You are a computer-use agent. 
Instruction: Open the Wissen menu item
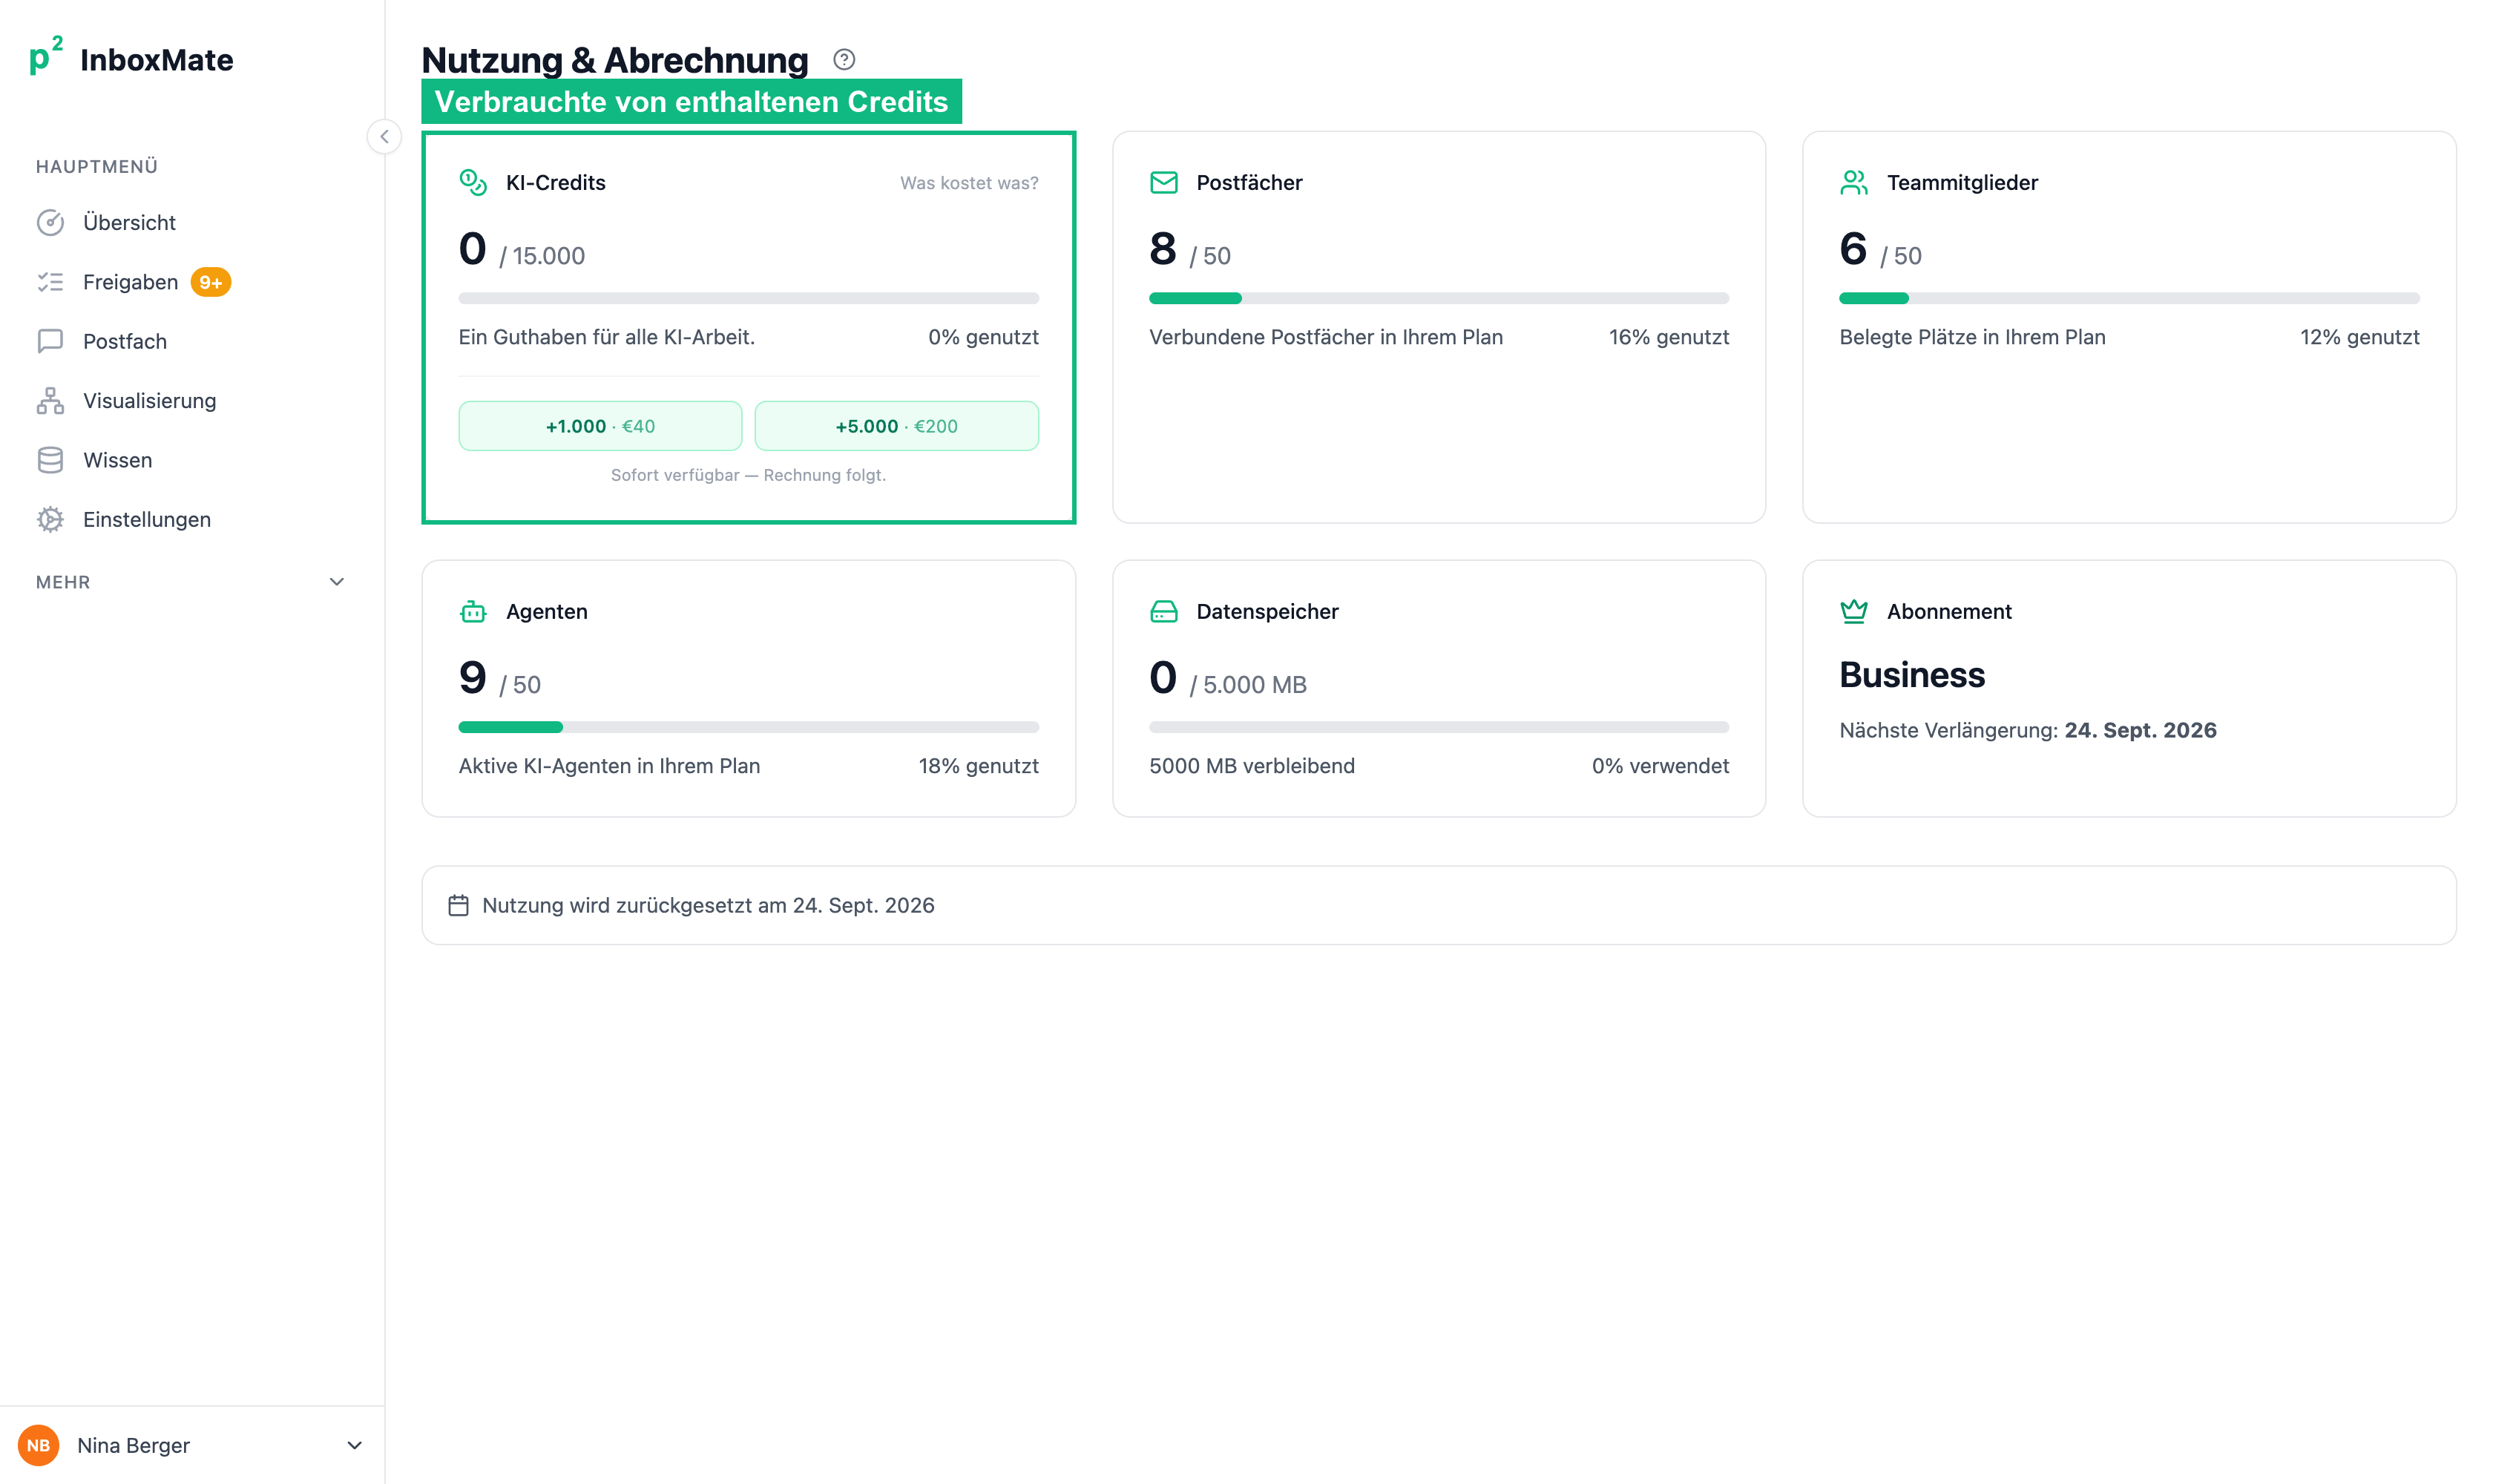coord(191,460)
